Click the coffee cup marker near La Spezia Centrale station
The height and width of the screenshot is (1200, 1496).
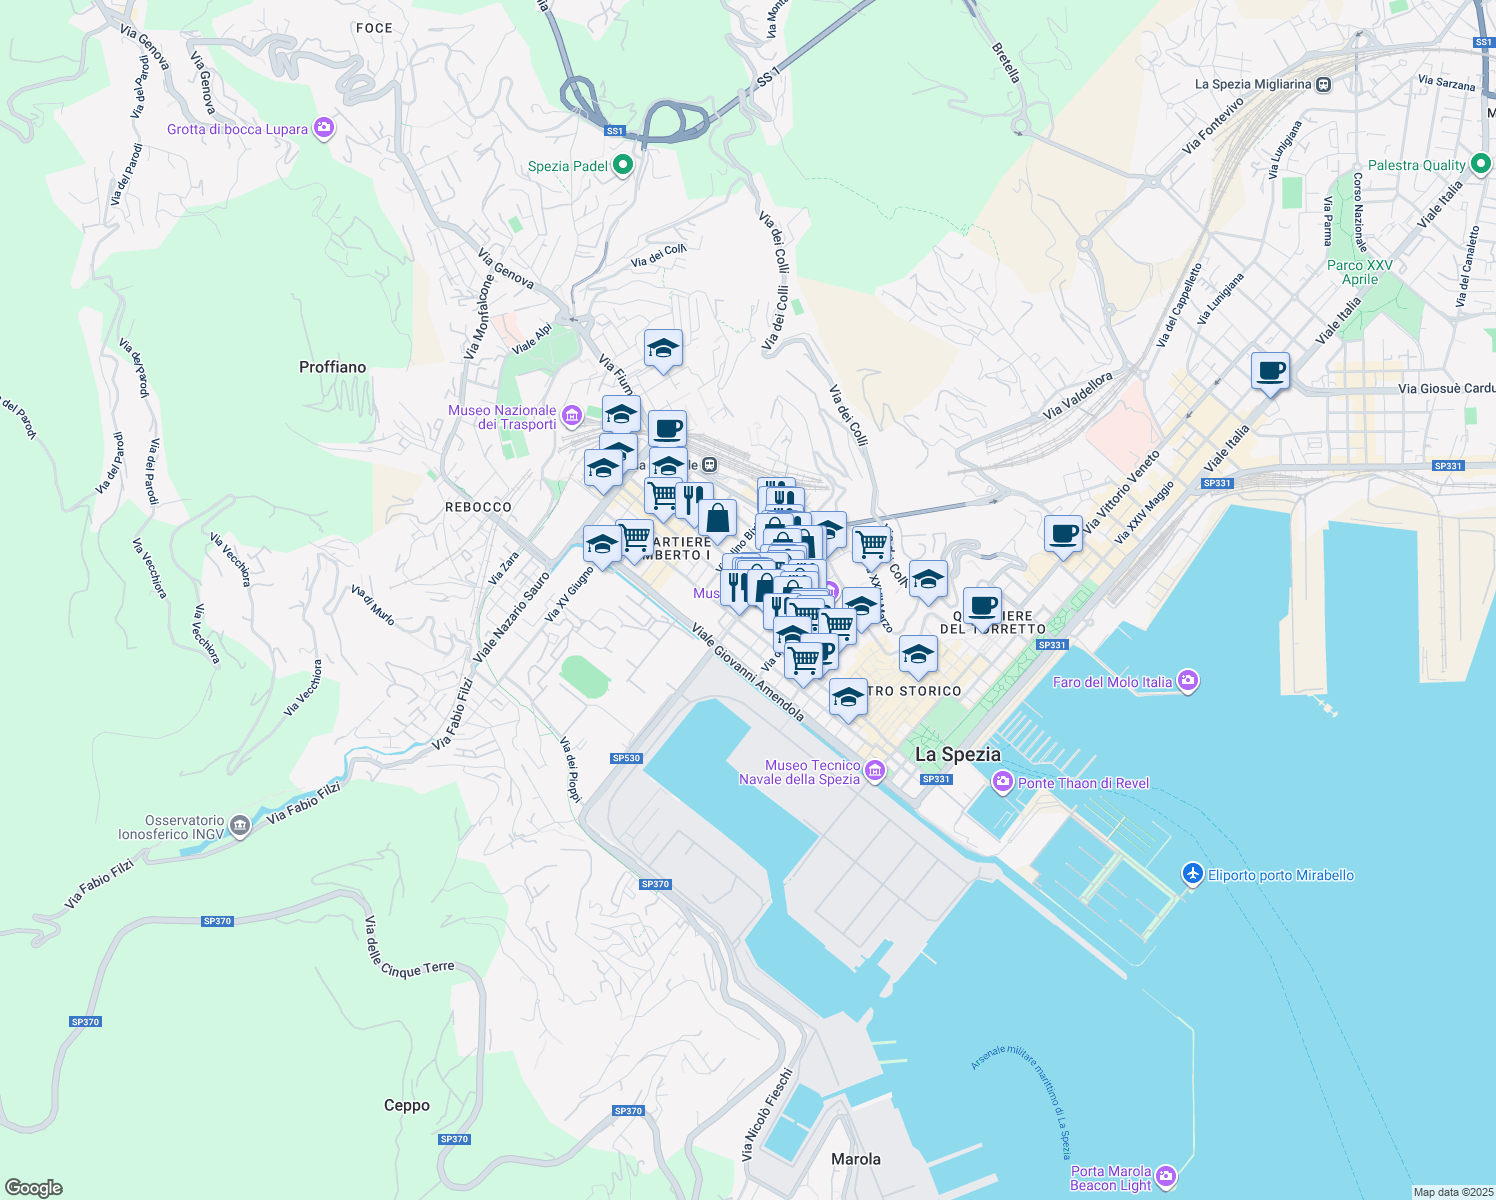[x=668, y=429]
